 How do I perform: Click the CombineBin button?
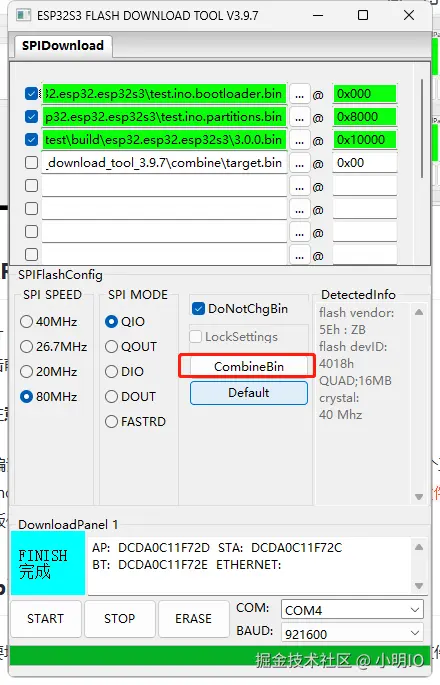coord(249,366)
